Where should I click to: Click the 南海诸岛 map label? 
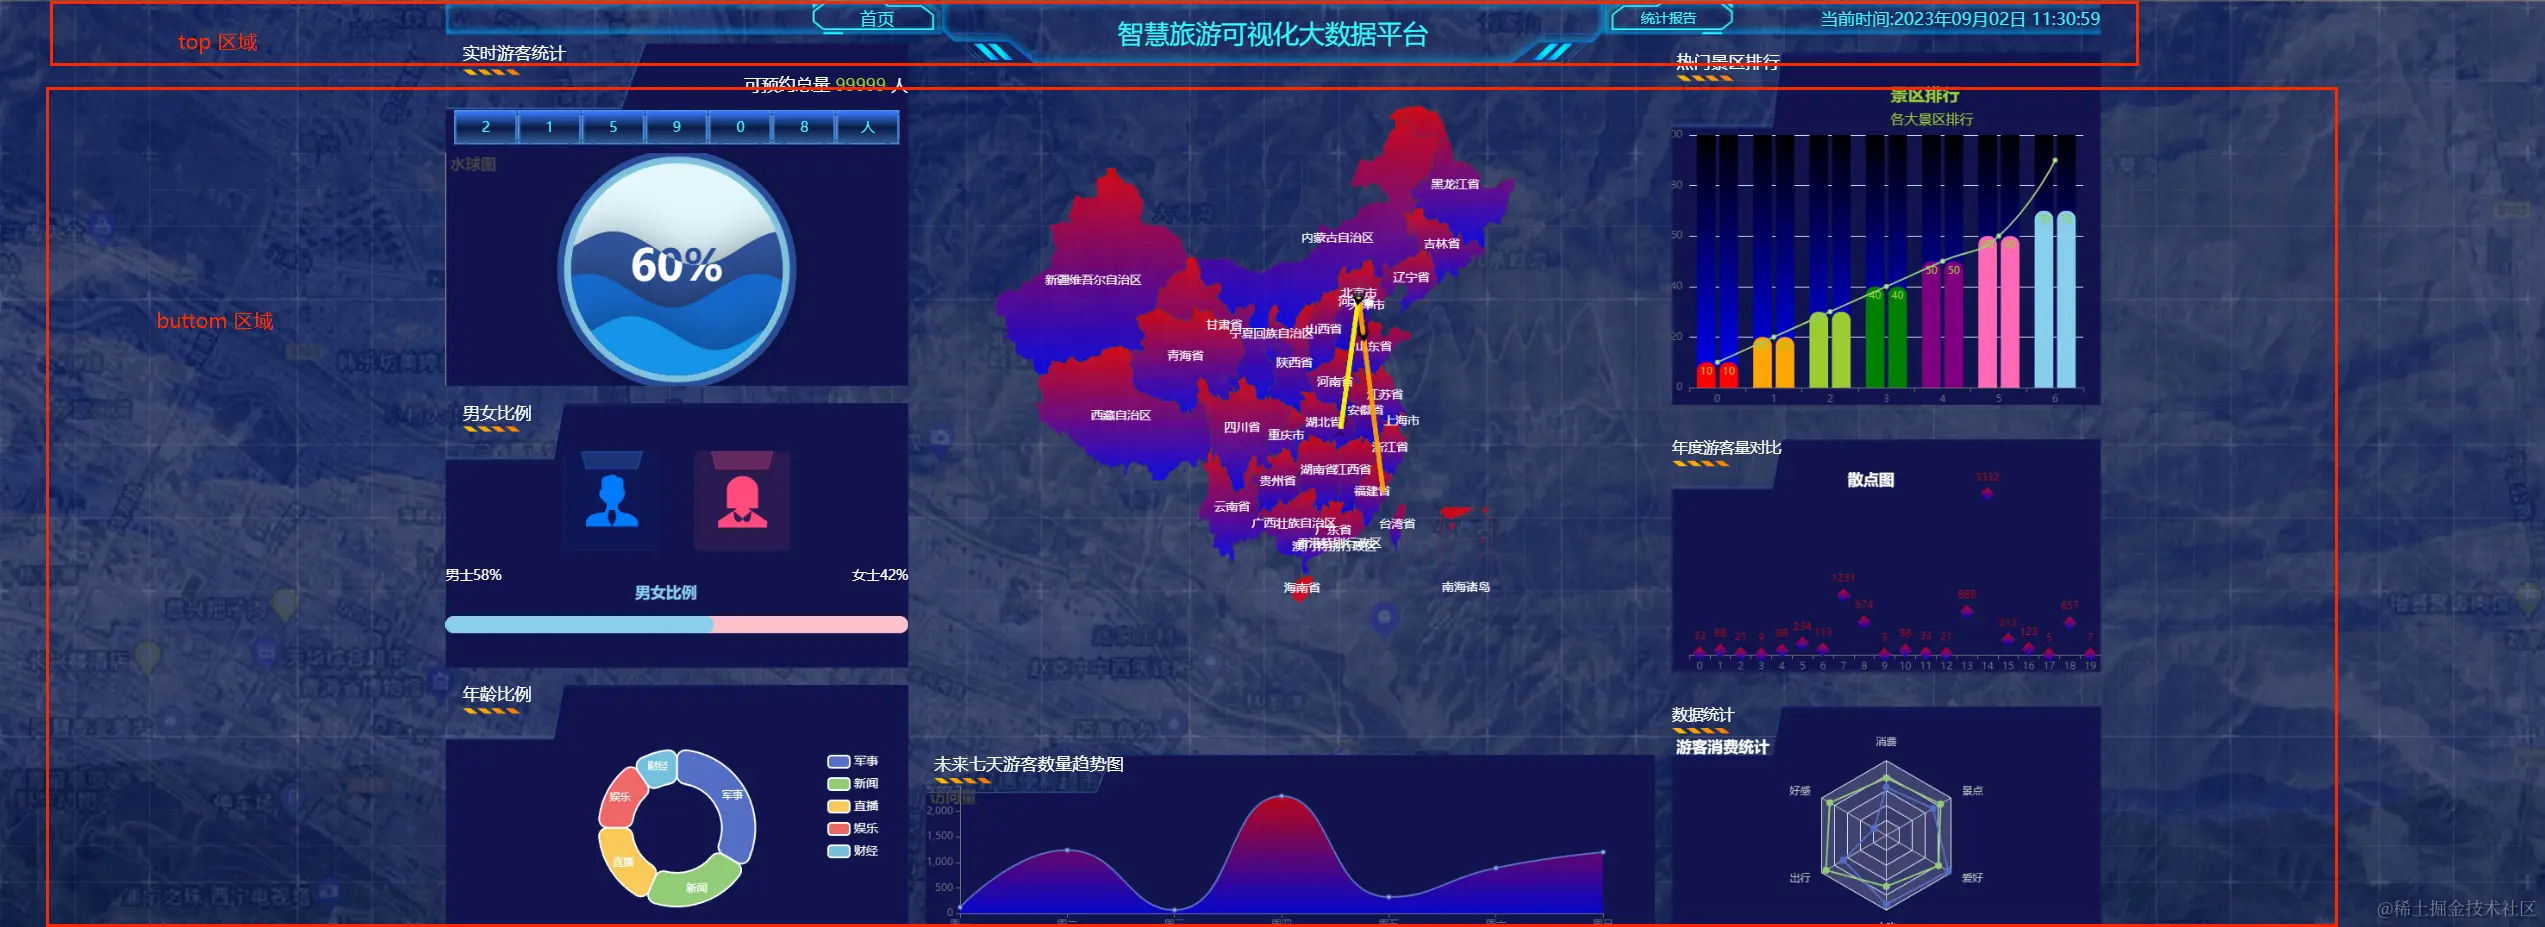1466,587
